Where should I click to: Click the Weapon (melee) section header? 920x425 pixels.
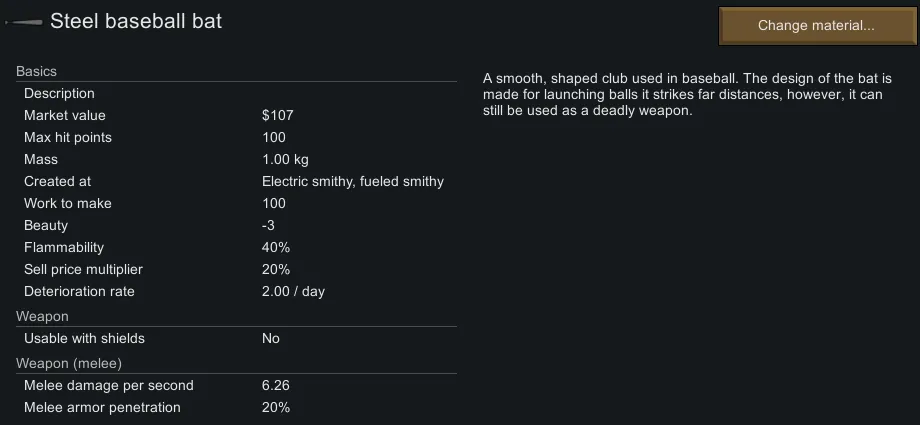[68, 363]
